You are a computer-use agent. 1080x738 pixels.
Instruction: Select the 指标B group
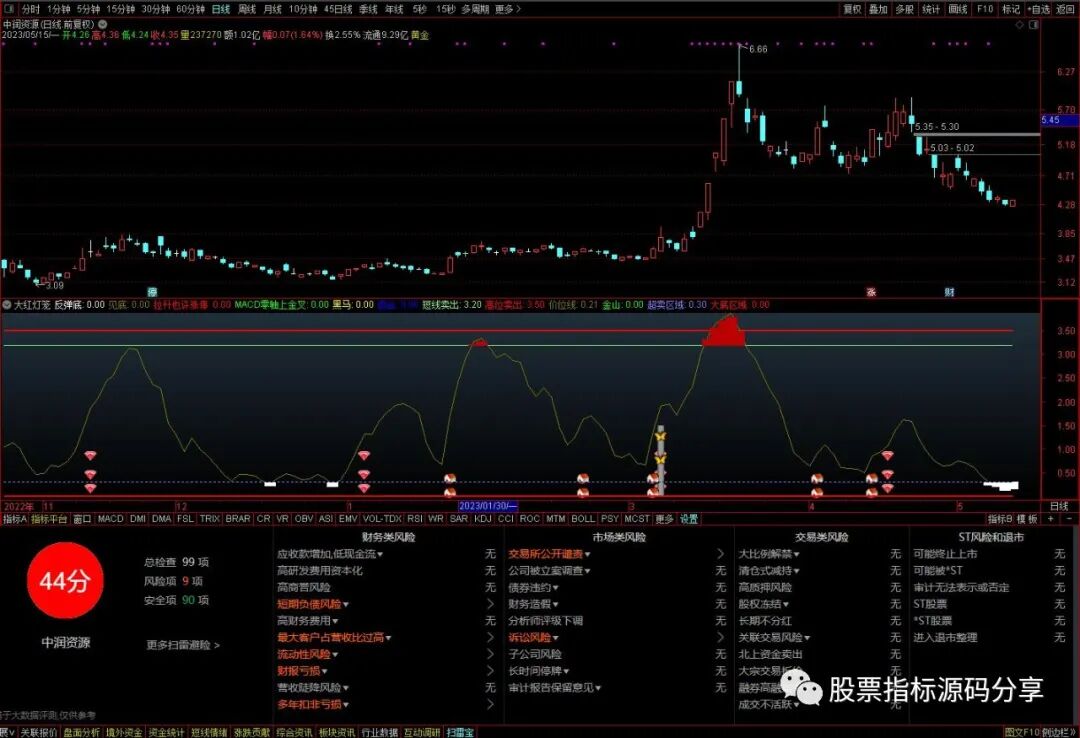[1000, 519]
